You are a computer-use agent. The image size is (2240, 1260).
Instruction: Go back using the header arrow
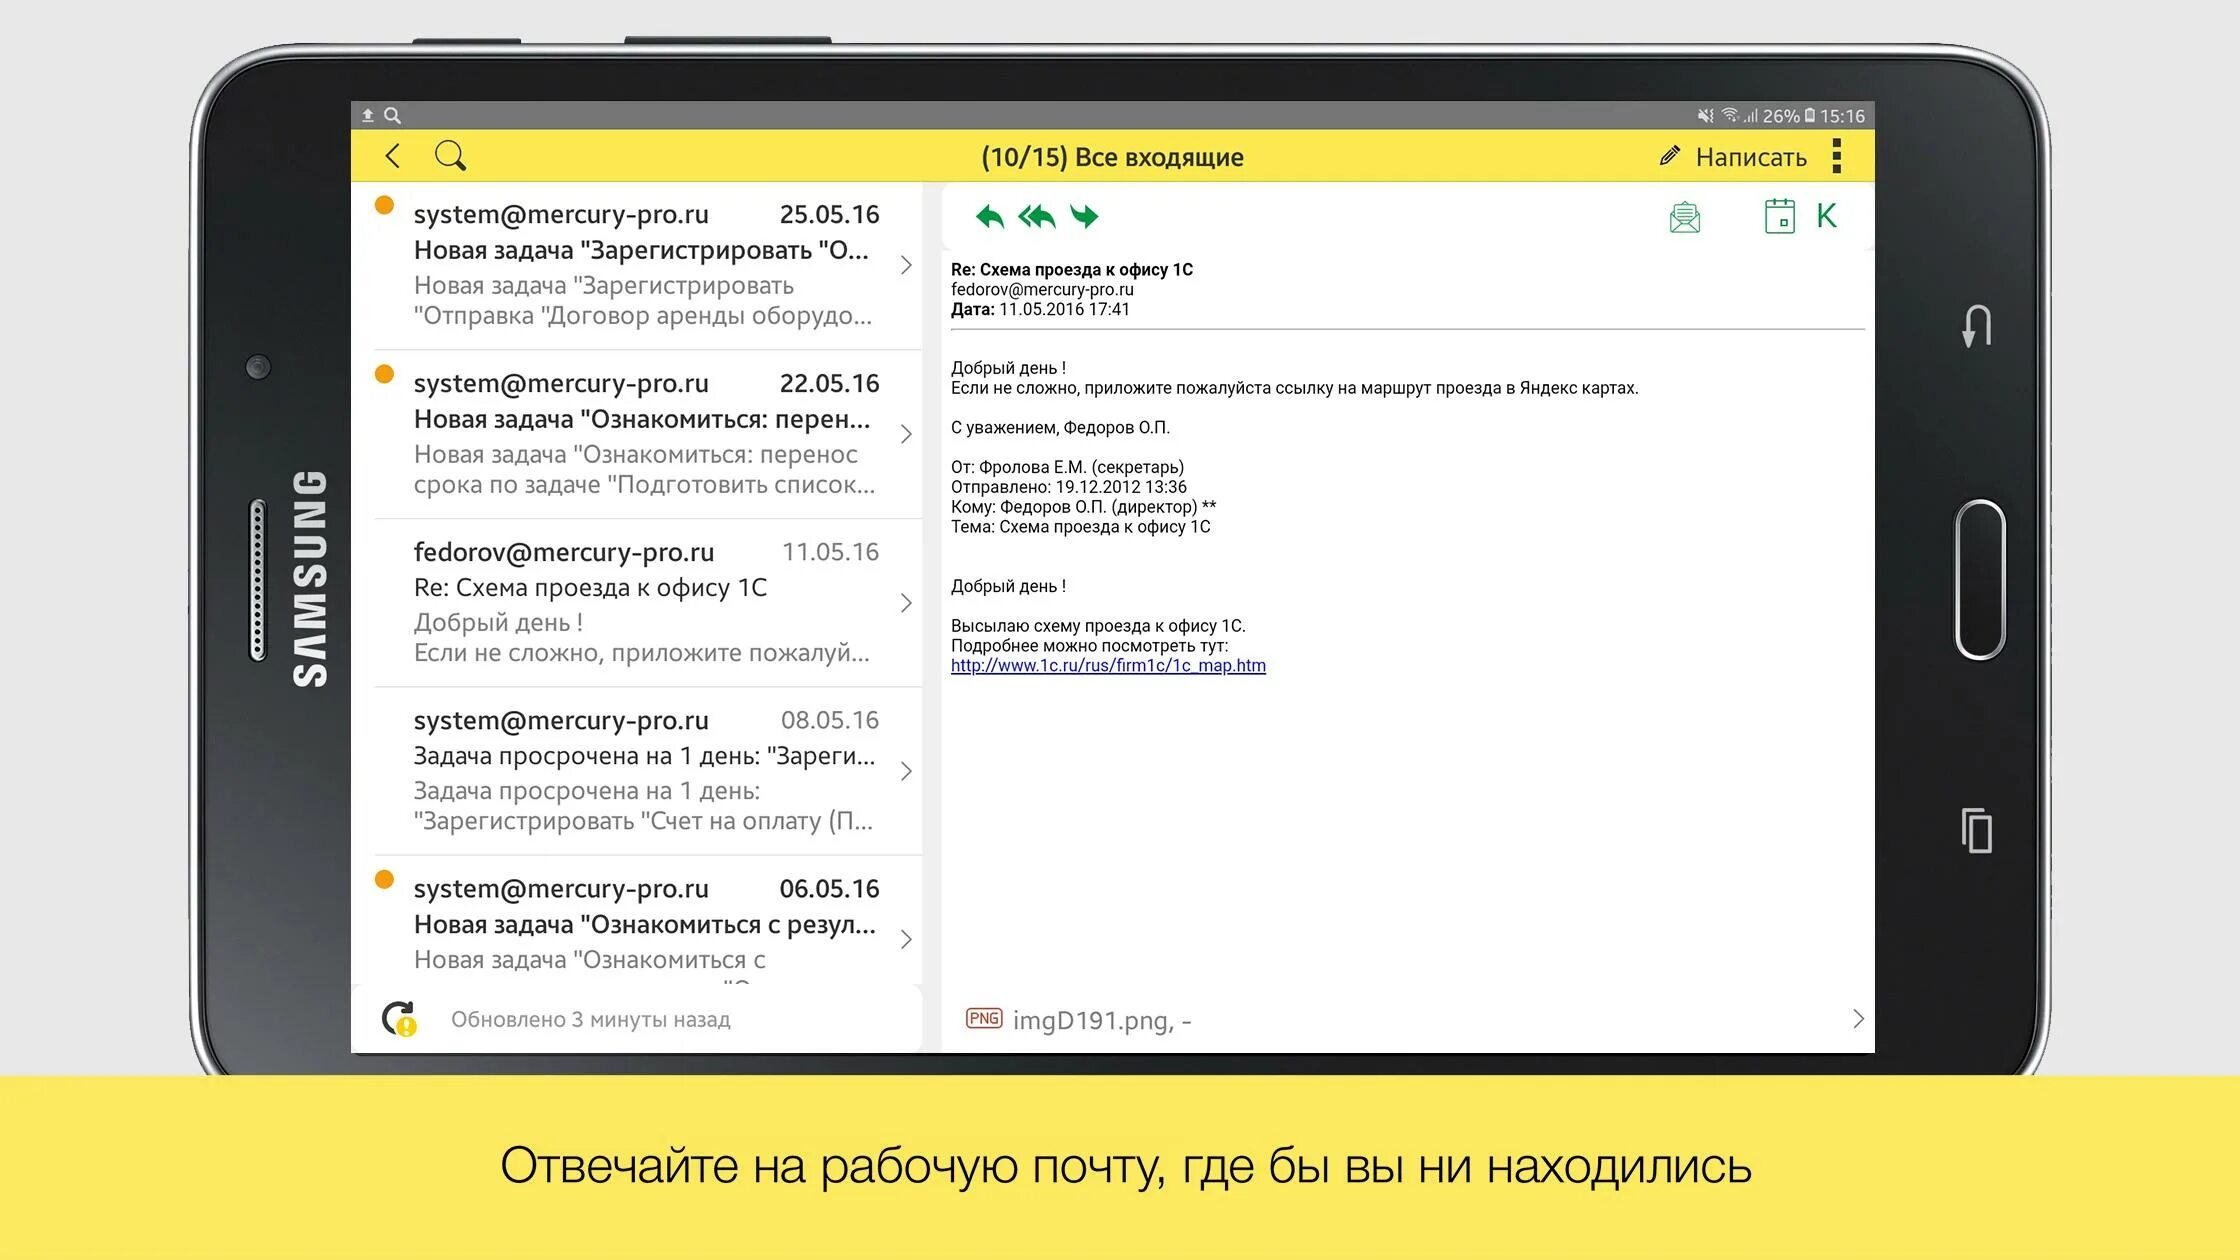[x=393, y=156]
